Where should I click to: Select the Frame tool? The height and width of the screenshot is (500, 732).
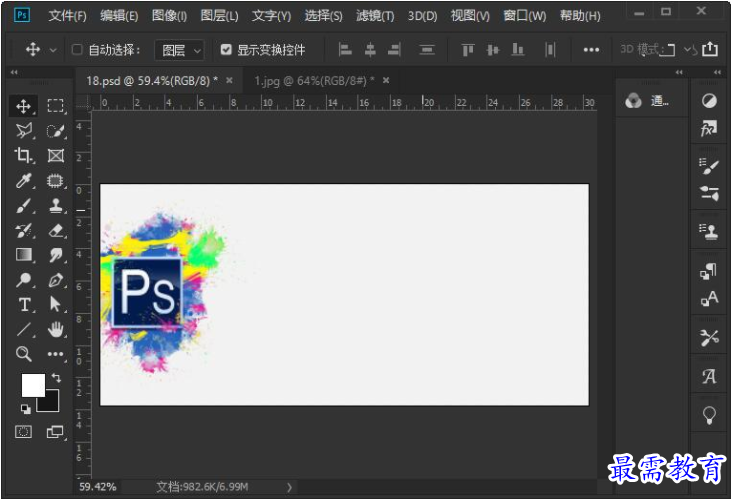pyautogui.click(x=56, y=155)
